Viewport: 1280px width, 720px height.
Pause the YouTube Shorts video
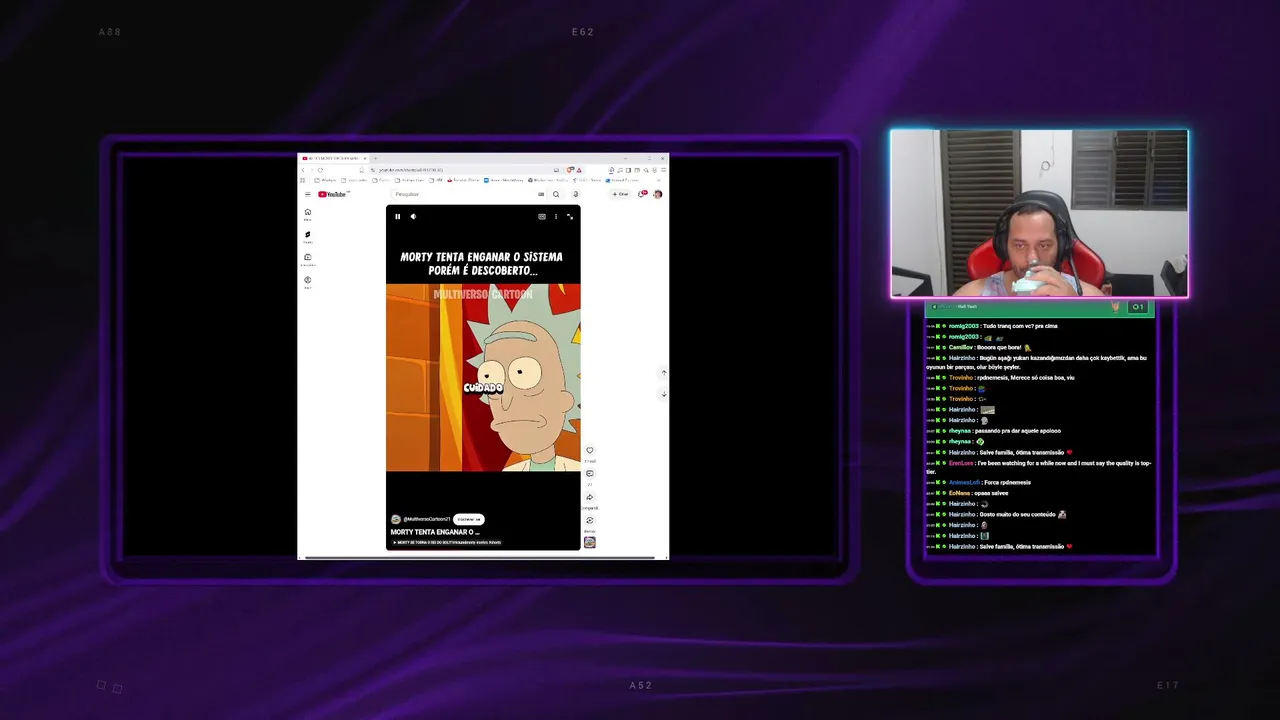tap(397, 216)
